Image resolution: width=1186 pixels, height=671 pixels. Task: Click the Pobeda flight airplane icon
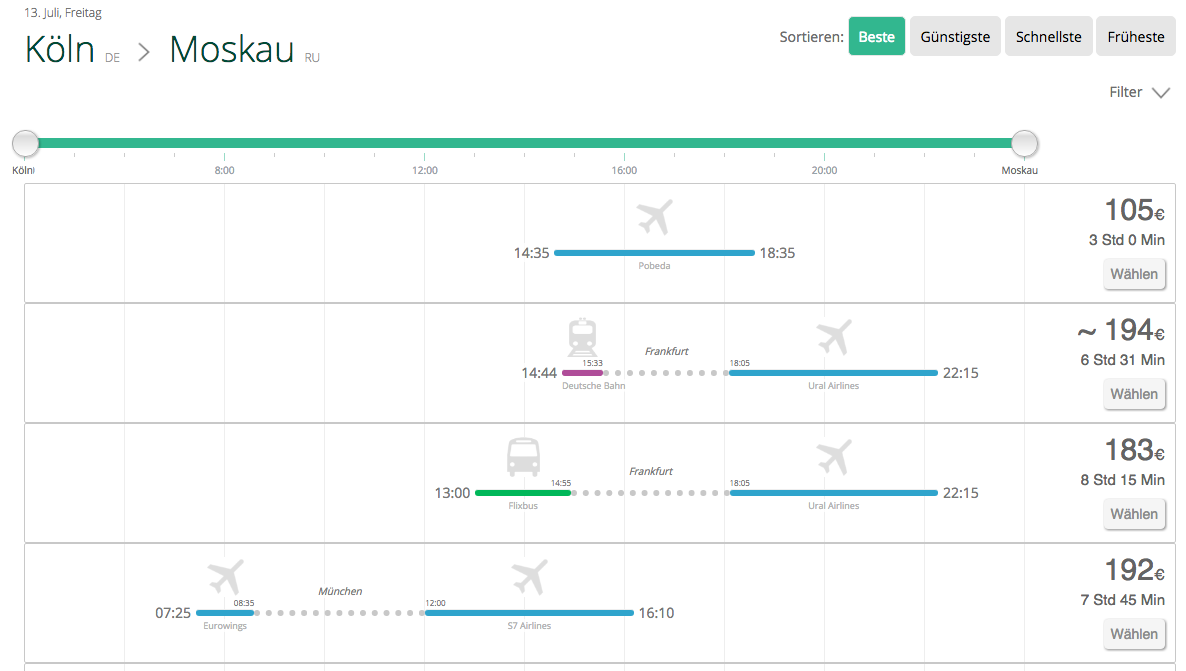pos(654,218)
